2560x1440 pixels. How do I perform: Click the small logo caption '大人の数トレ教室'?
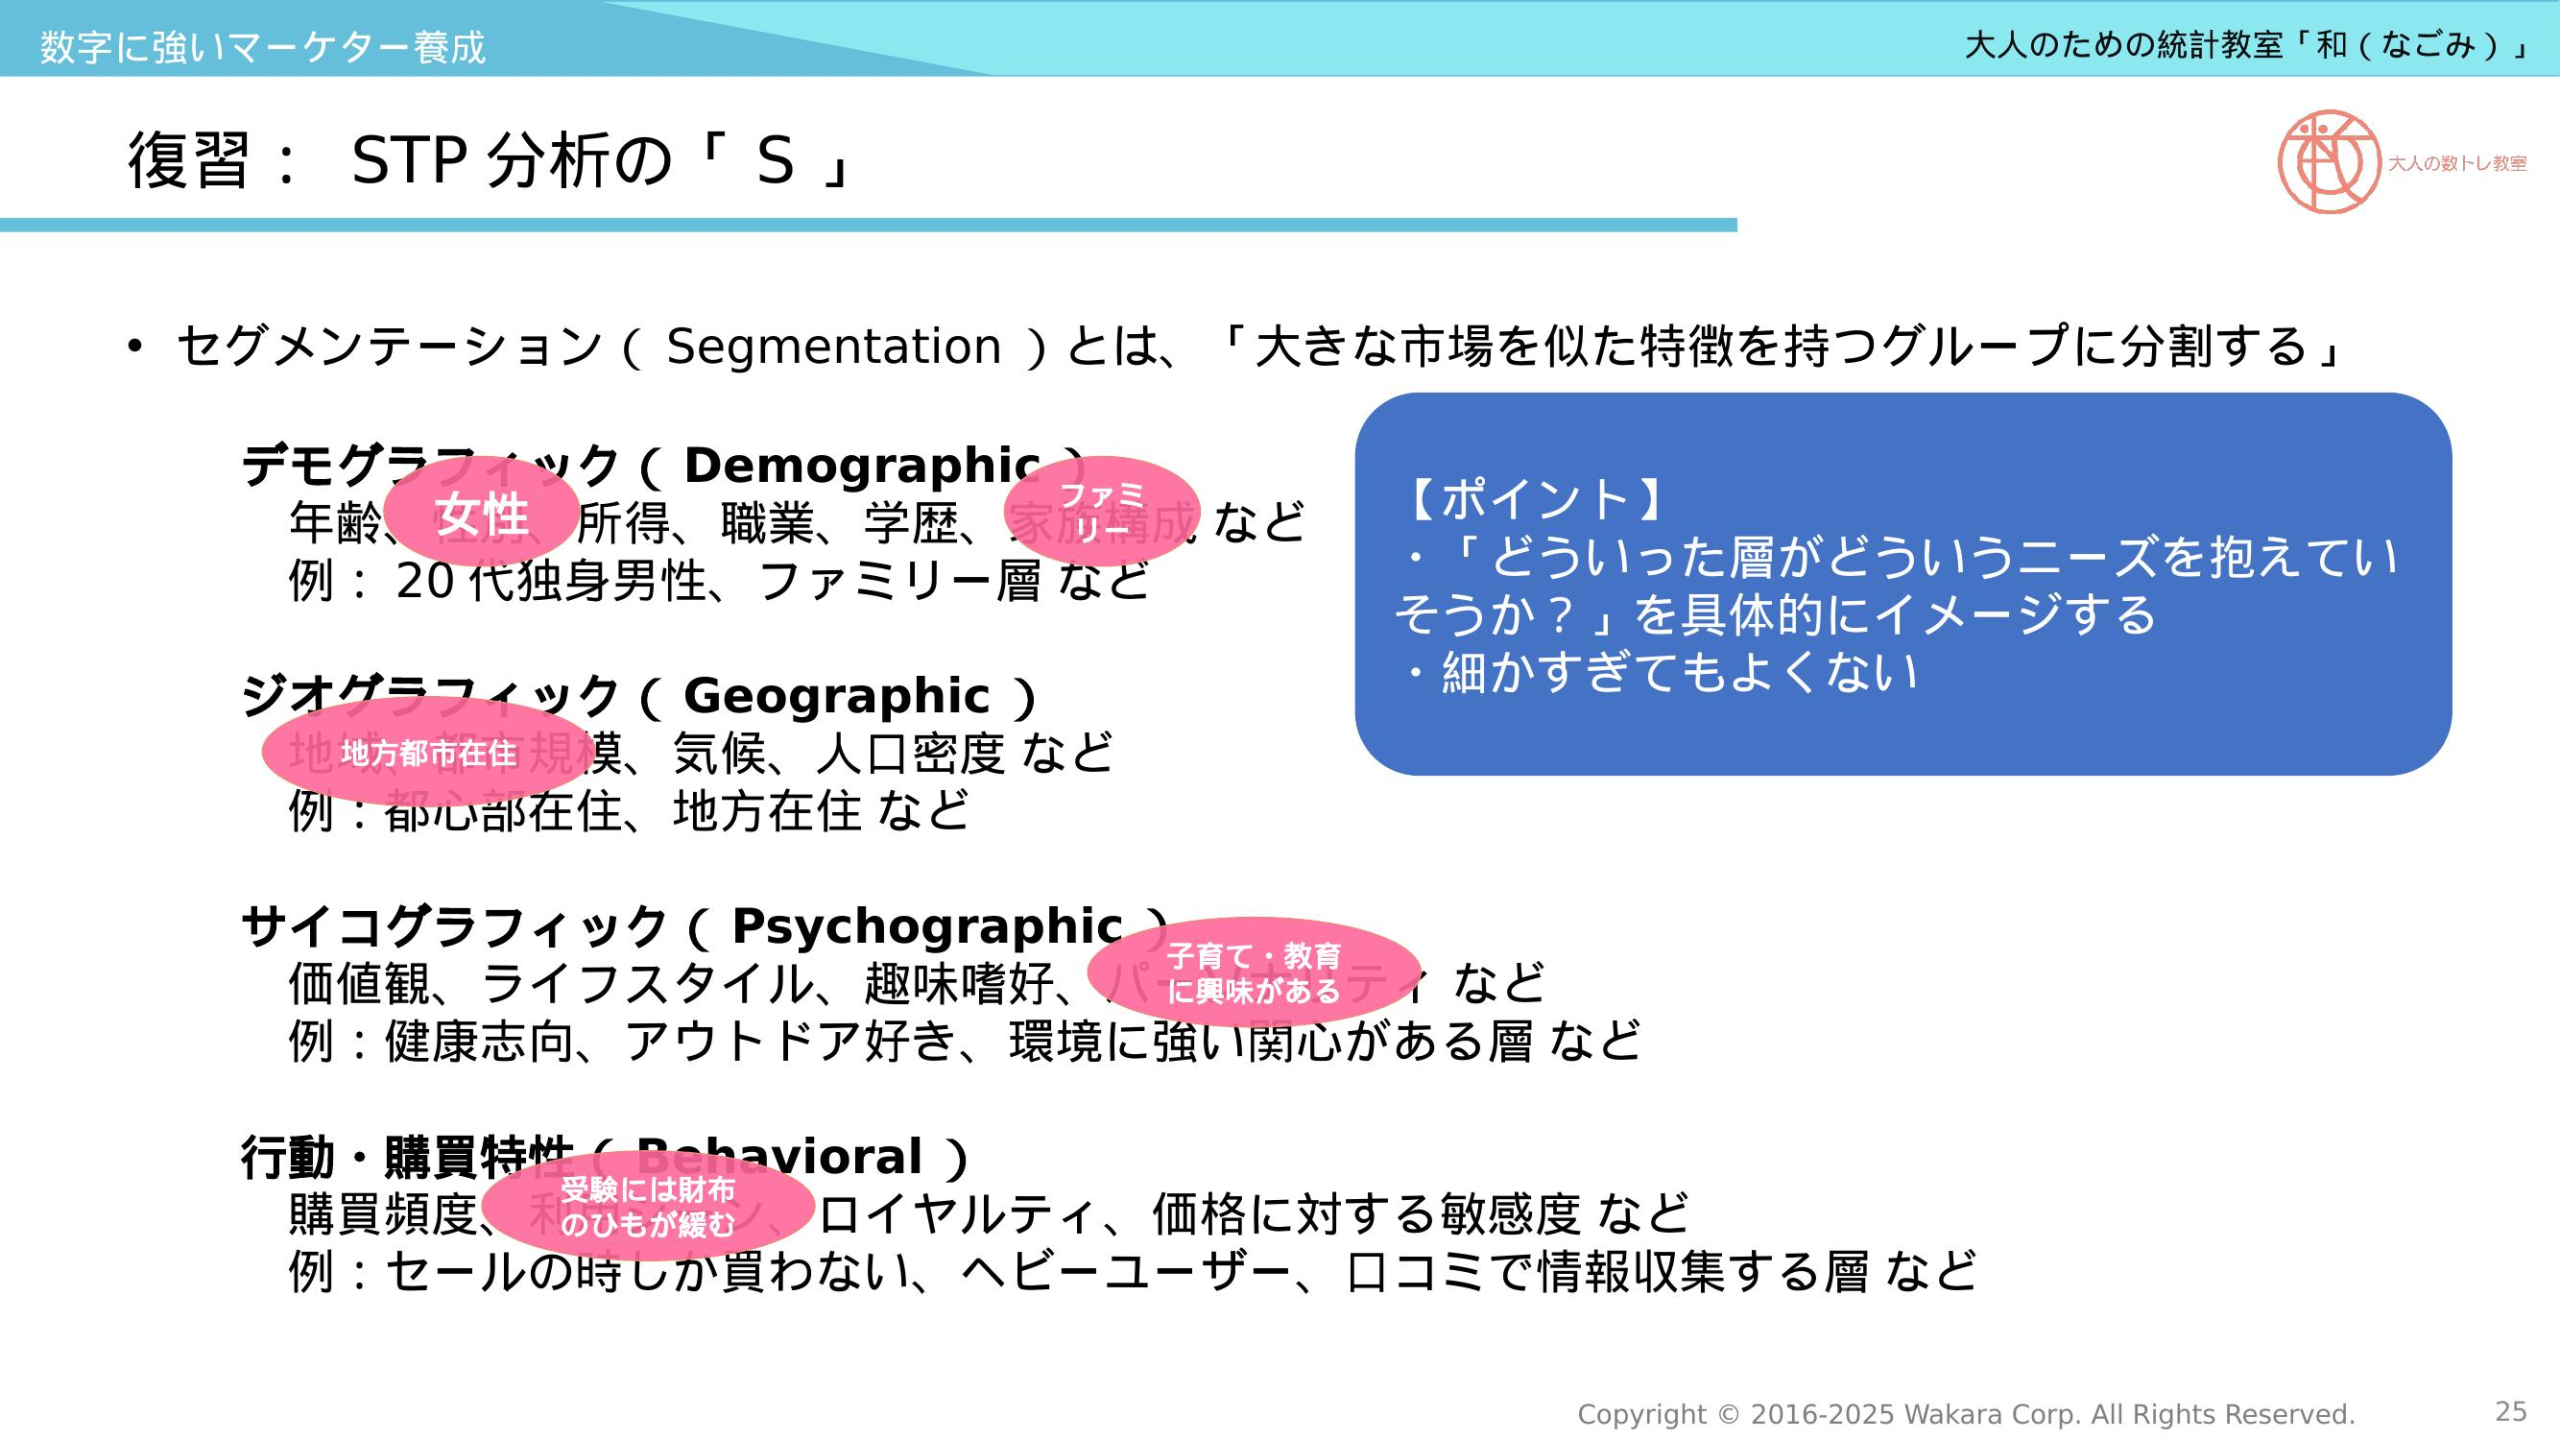click(x=2457, y=163)
